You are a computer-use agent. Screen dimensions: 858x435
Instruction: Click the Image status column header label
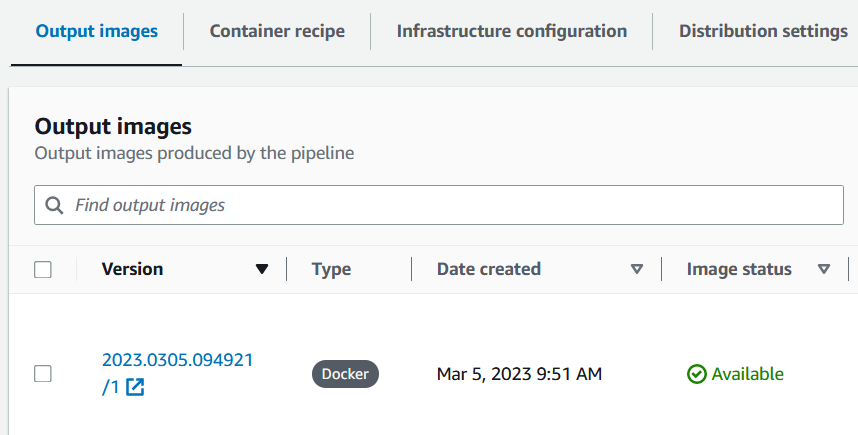click(739, 269)
